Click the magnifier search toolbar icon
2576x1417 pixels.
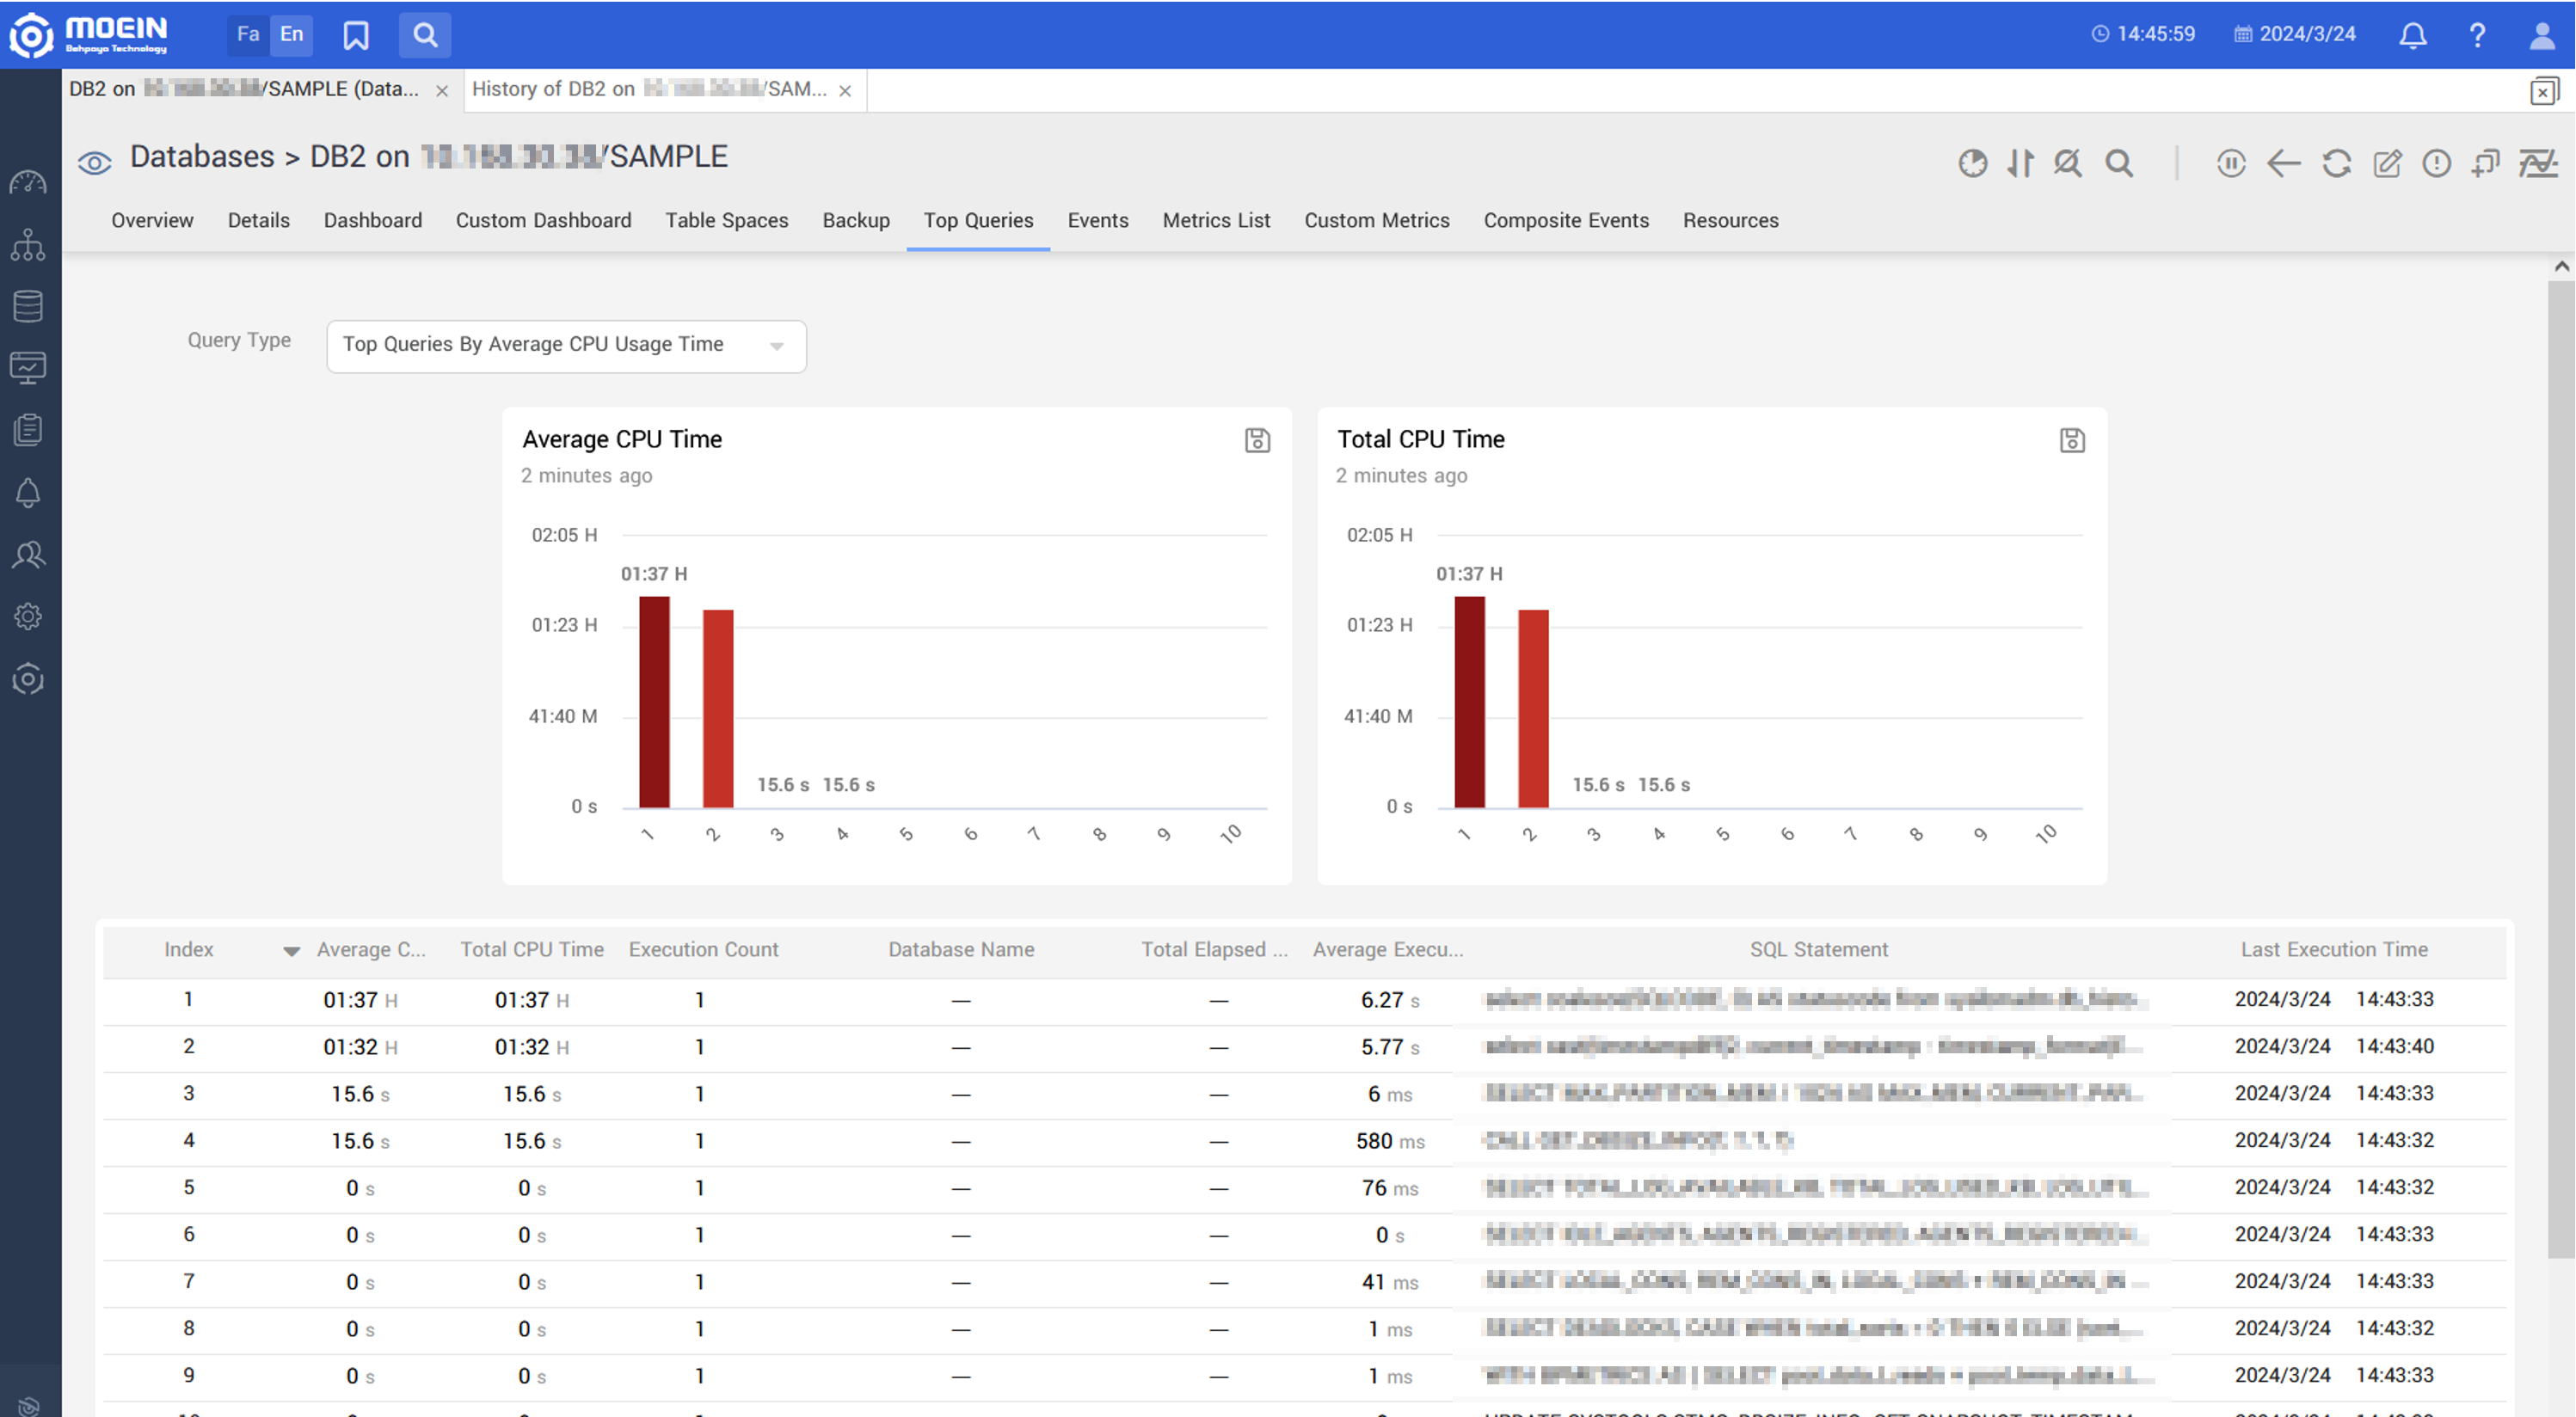tap(2119, 163)
